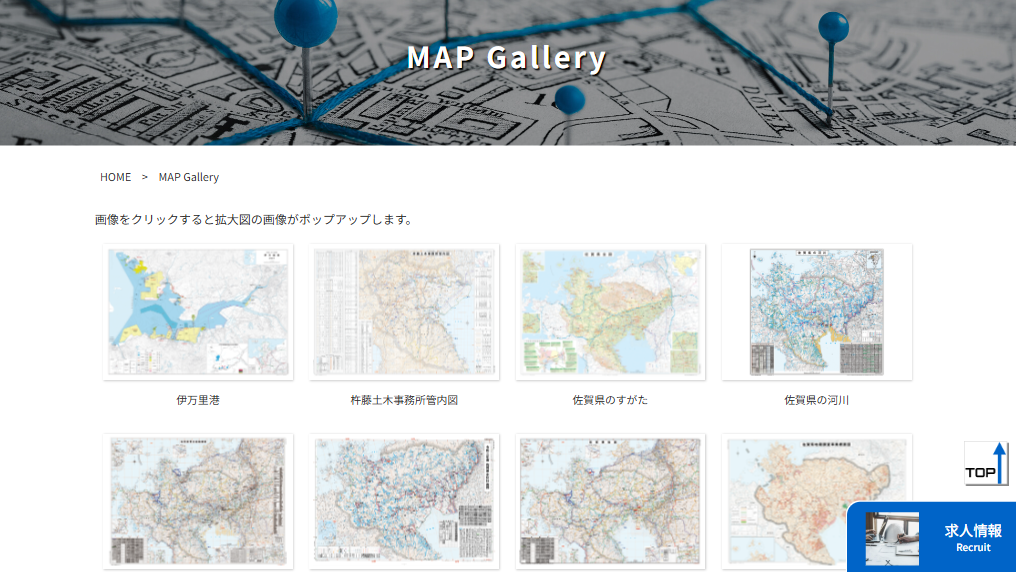Viewport: 1016px width, 572px height.
Task: Open the map thumbnail directly beneath 佐賀県のすがた caption
Action: coord(610,501)
